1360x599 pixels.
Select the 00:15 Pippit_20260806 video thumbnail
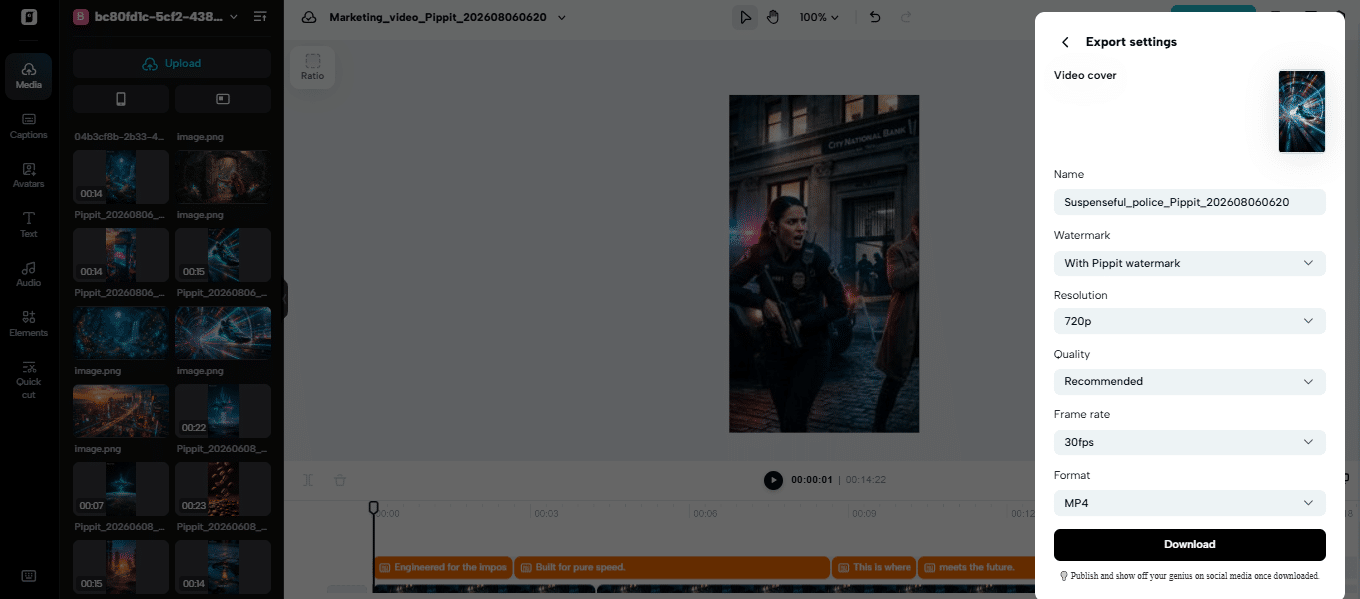coord(223,254)
